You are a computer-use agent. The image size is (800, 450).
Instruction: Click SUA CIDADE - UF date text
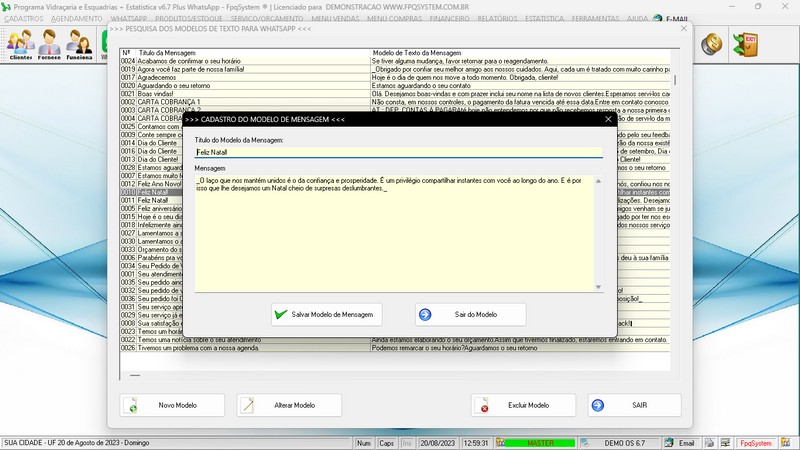coord(77,443)
